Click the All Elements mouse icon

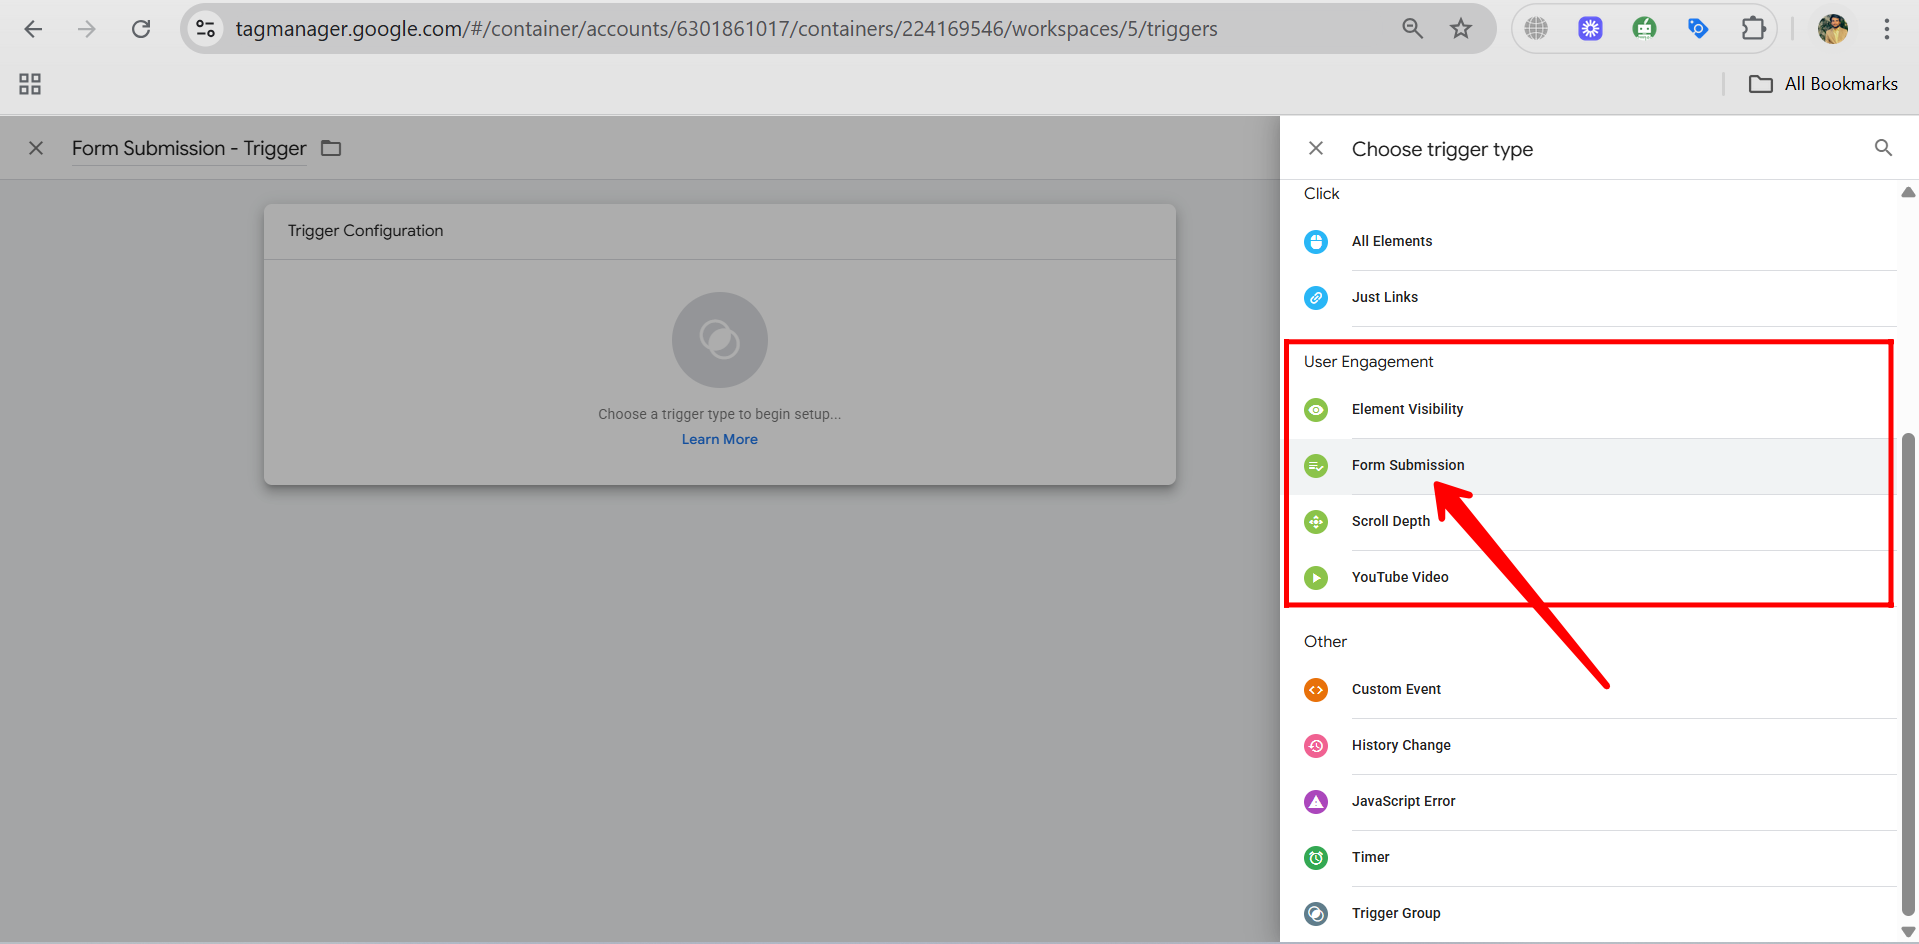(1316, 241)
